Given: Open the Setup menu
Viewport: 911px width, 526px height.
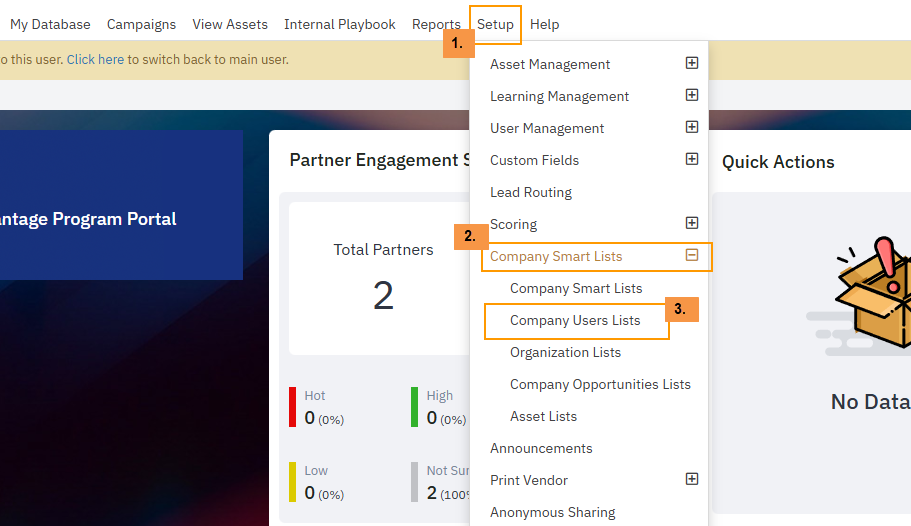Looking at the screenshot, I should click(495, 24).
